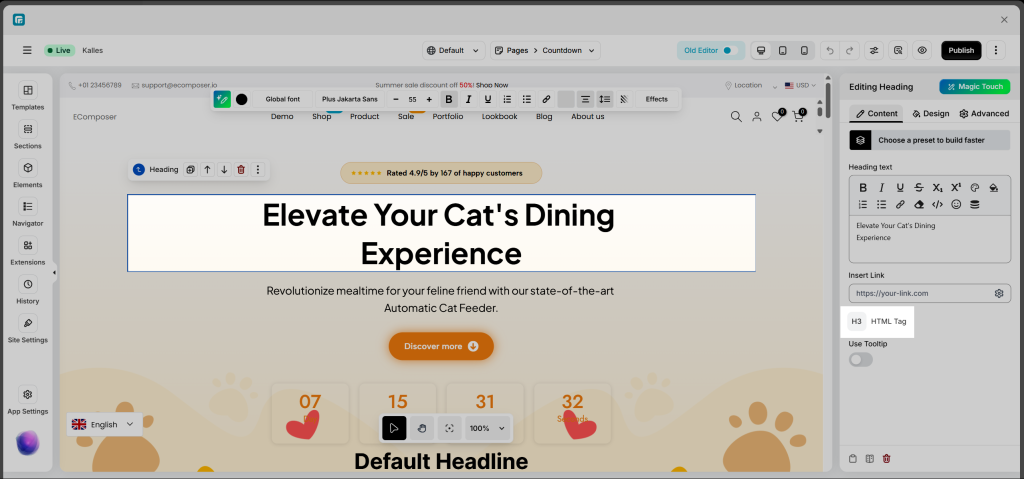Viewport: 1024px width, 479px height.
Task: Enable the Use Tooltip toggle
Action: pos(860,359)
